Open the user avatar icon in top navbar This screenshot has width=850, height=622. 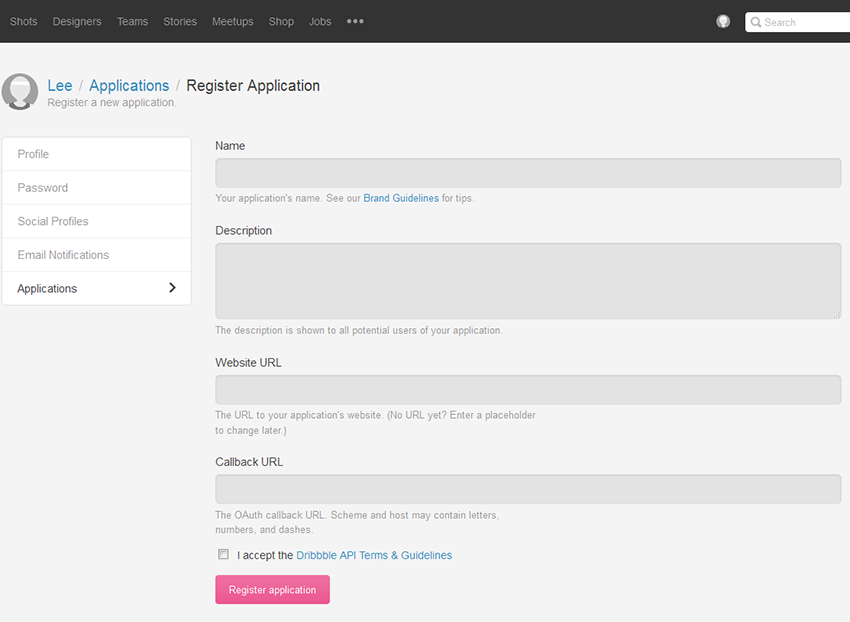coord(723,21)
